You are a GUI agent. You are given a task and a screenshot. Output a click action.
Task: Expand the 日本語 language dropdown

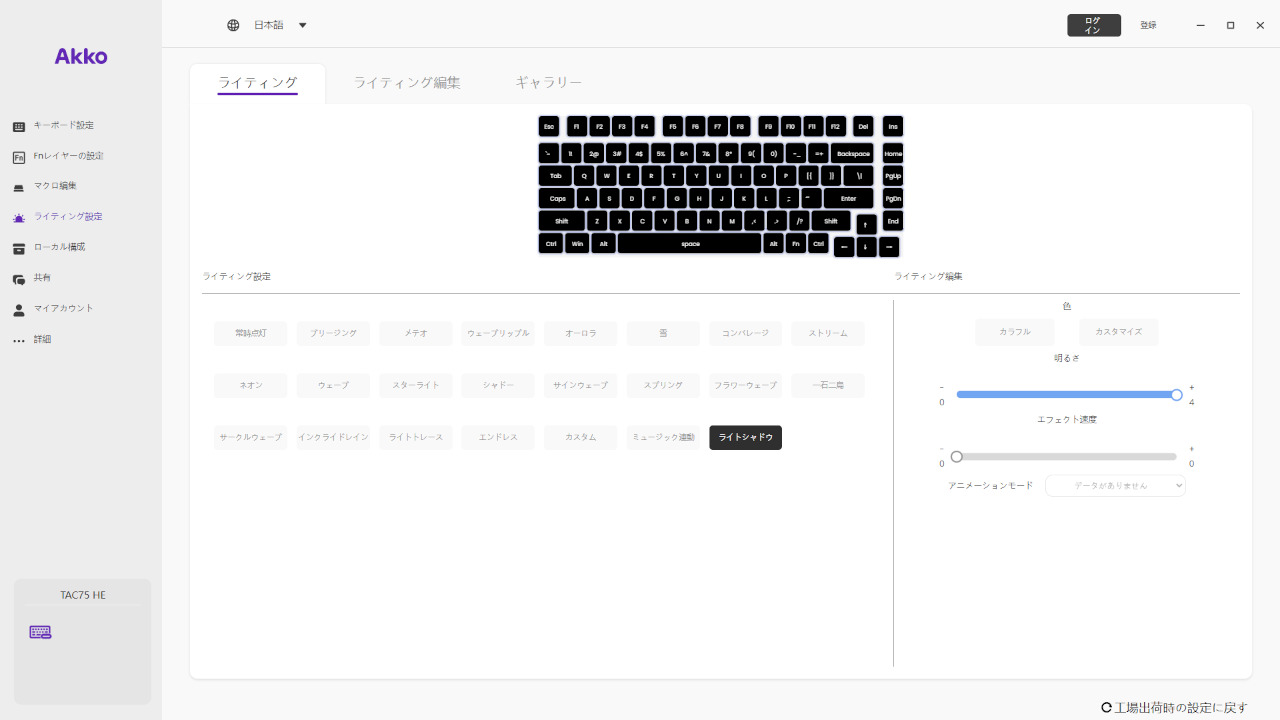tap(302, 25)
